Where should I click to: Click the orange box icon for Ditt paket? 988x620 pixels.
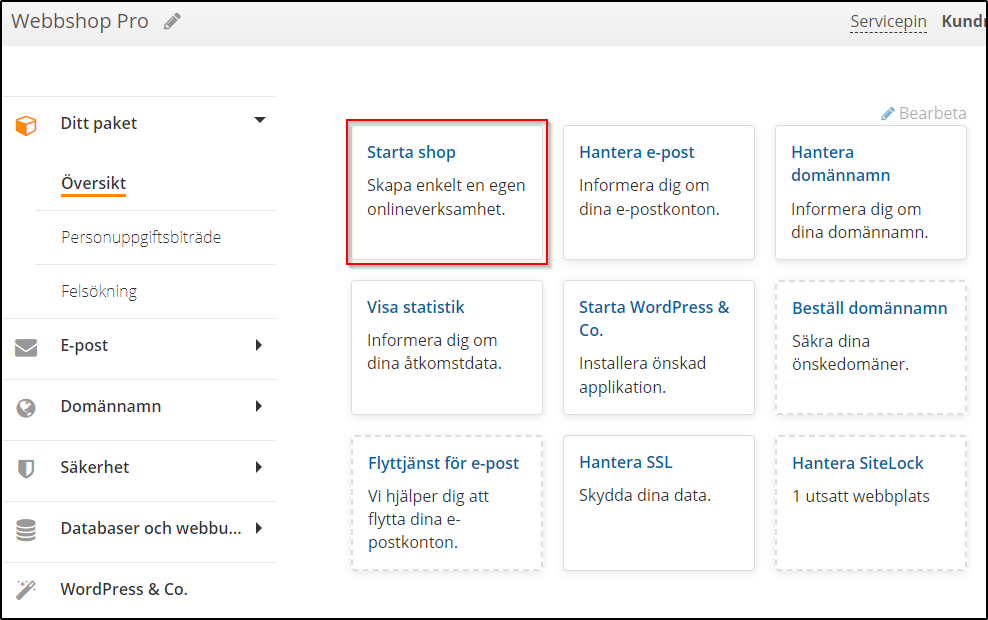tap(26, 124)
